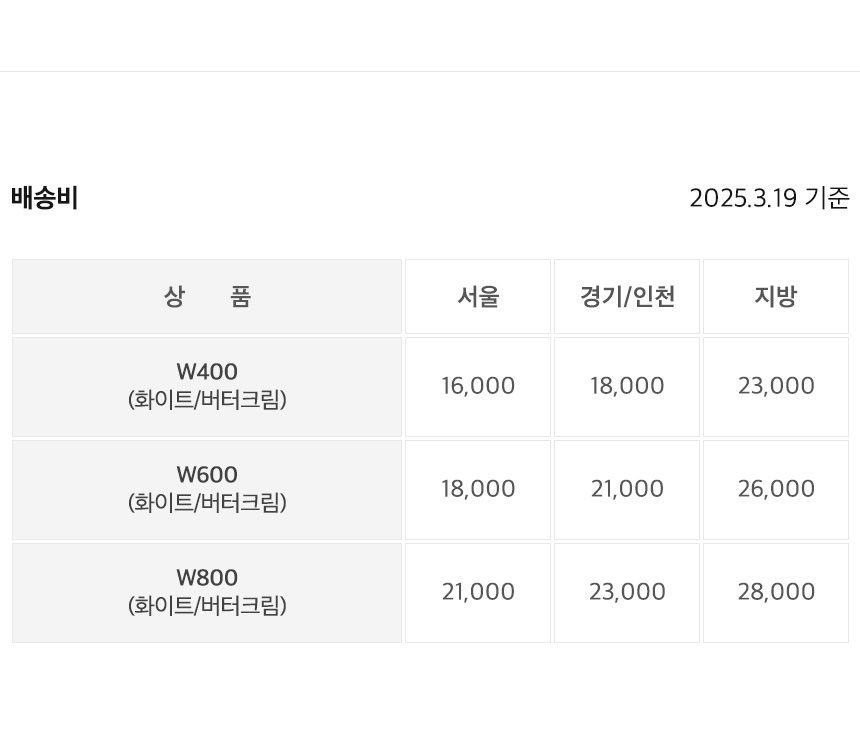Select the 상품 column header
The image size is (860, 743).
(x=207, y=297)
